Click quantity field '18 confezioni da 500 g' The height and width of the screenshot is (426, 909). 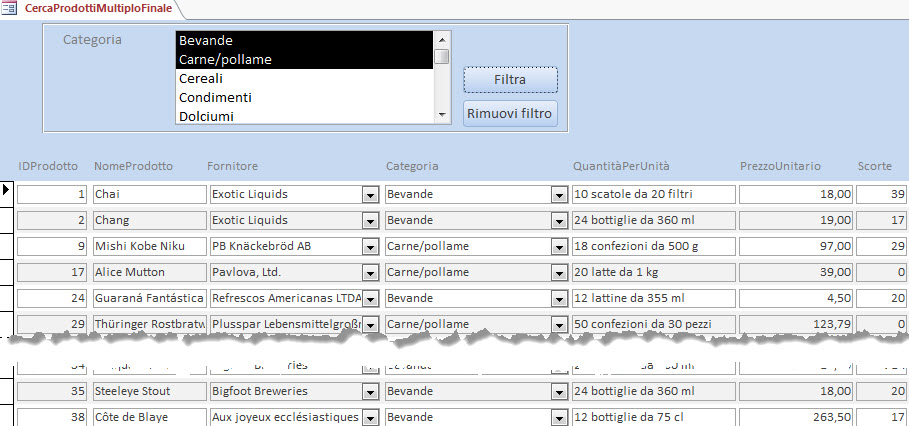click(653, 247)
